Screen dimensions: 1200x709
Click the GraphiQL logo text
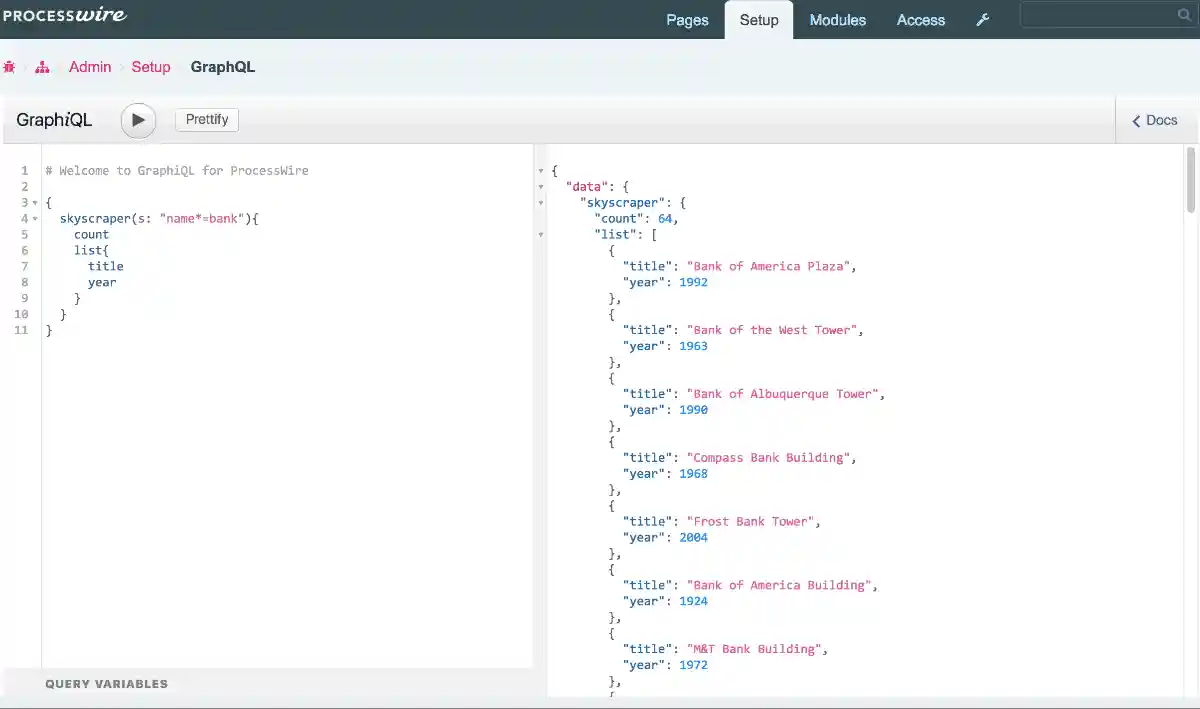click(53, 119)
